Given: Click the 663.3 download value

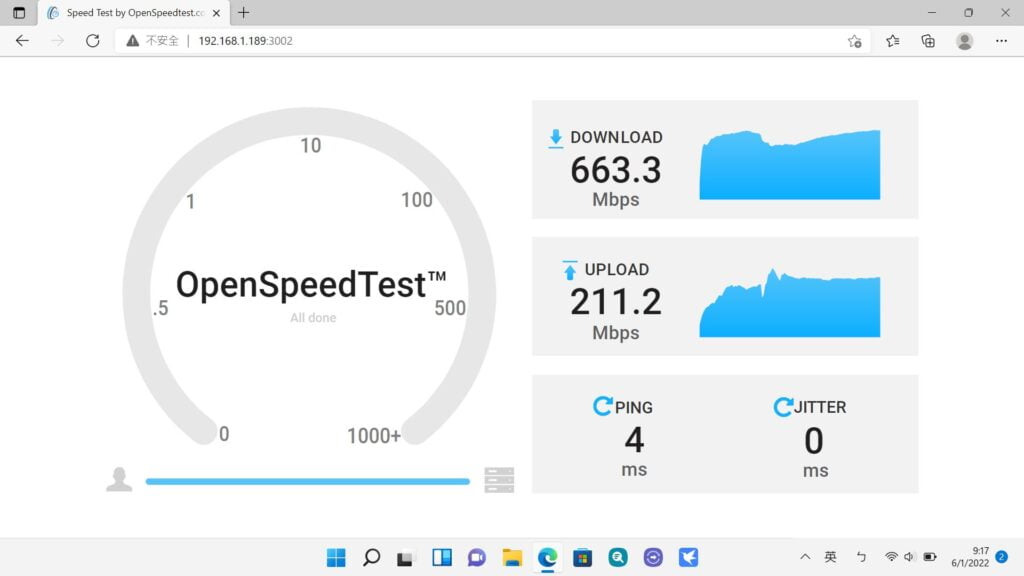Looking at the screenshot, I should tap(616, 170).
